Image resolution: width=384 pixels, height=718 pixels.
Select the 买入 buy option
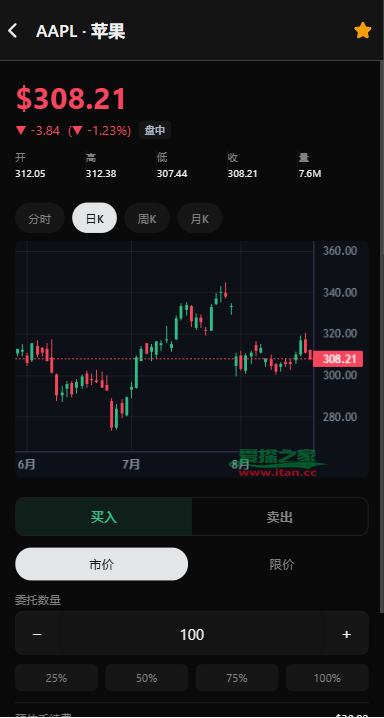[104, 517]
